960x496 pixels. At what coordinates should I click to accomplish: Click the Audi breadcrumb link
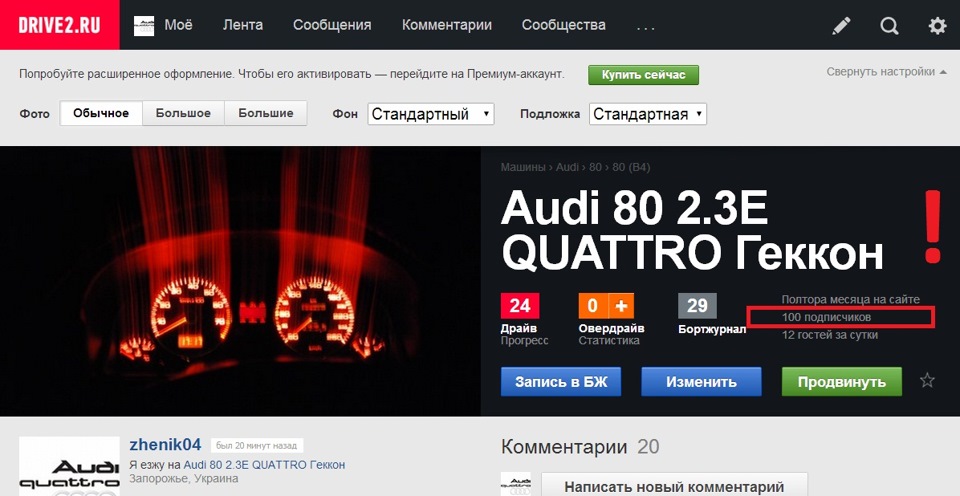tap(568, 167)
